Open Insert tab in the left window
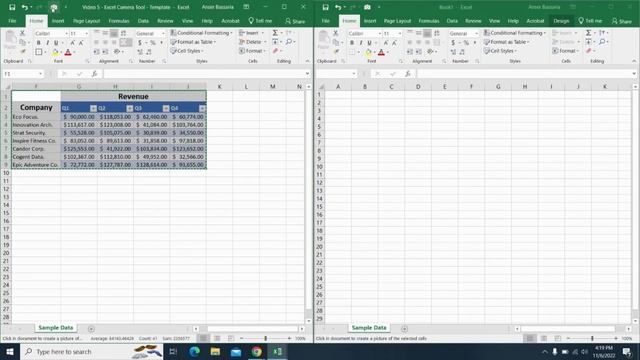 click(58, 21)
